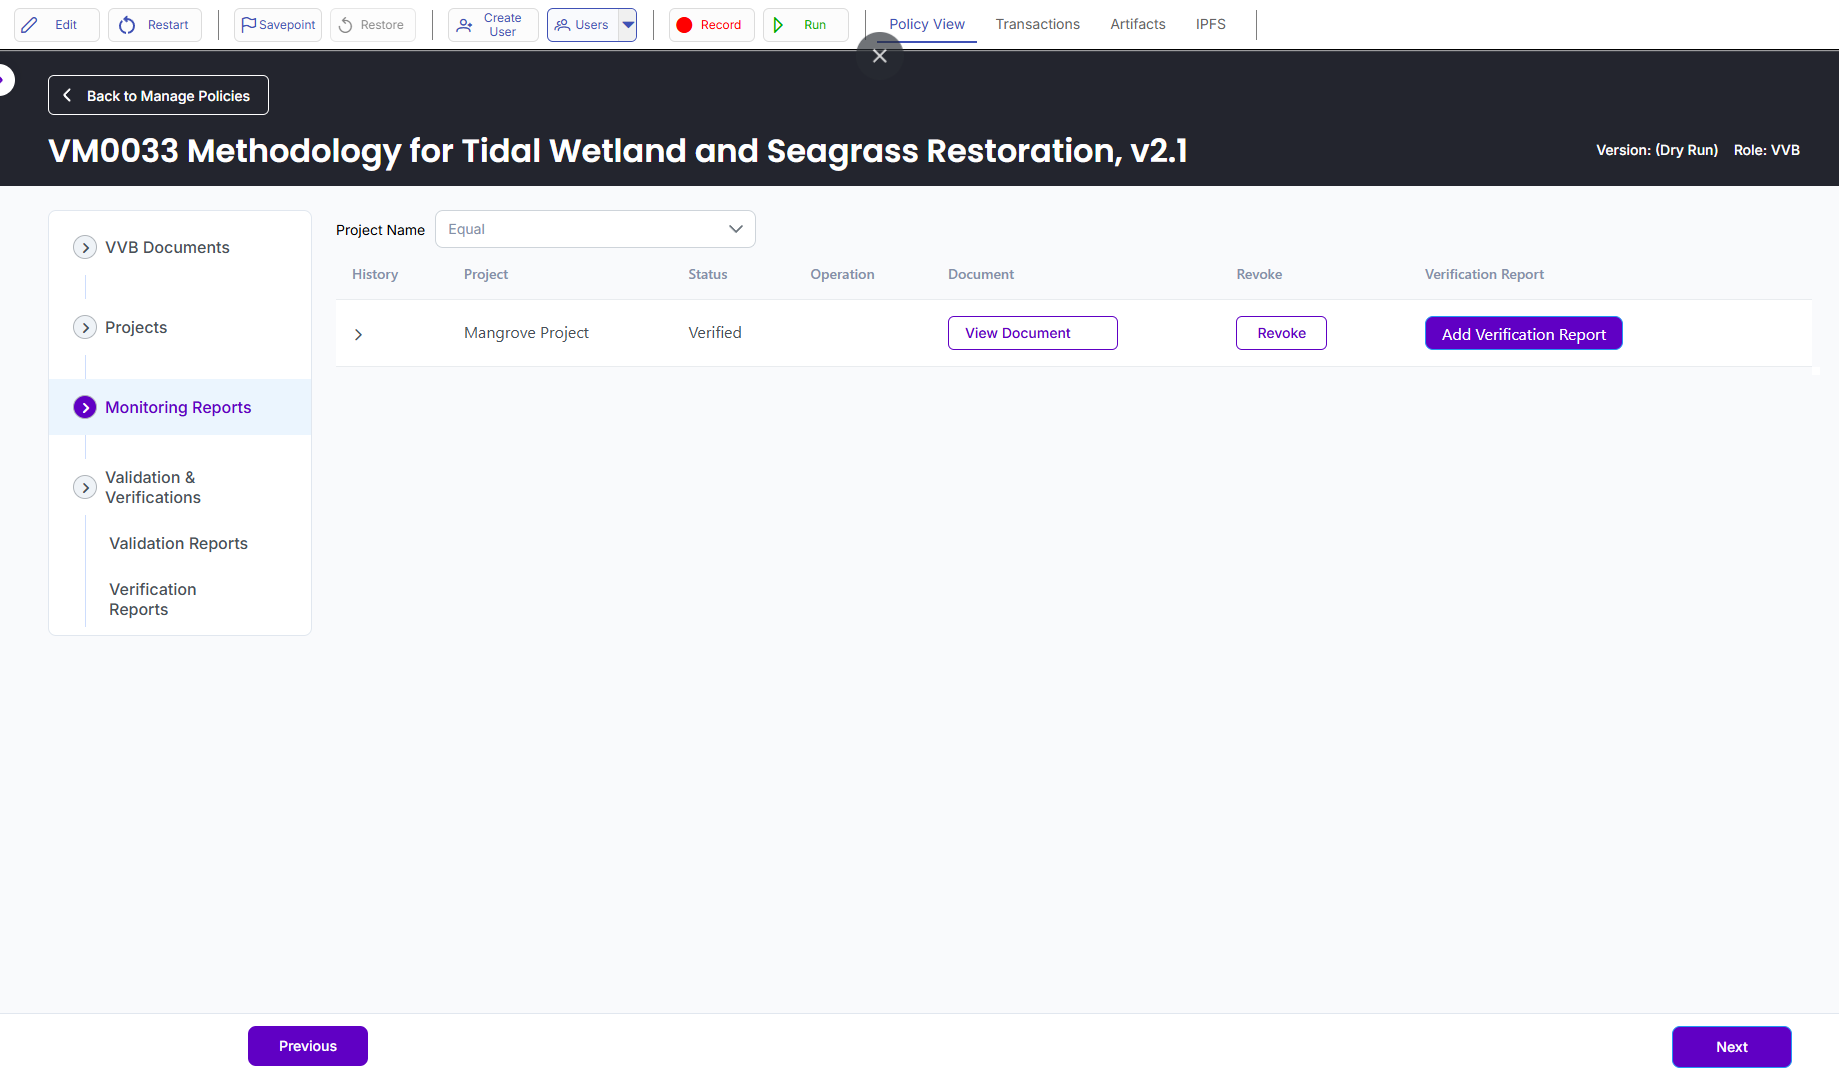Image resolution: width=1839 pixels, height=1079 pixels.
Task: Select the IPFS tab
Action: coord(1210,24)
